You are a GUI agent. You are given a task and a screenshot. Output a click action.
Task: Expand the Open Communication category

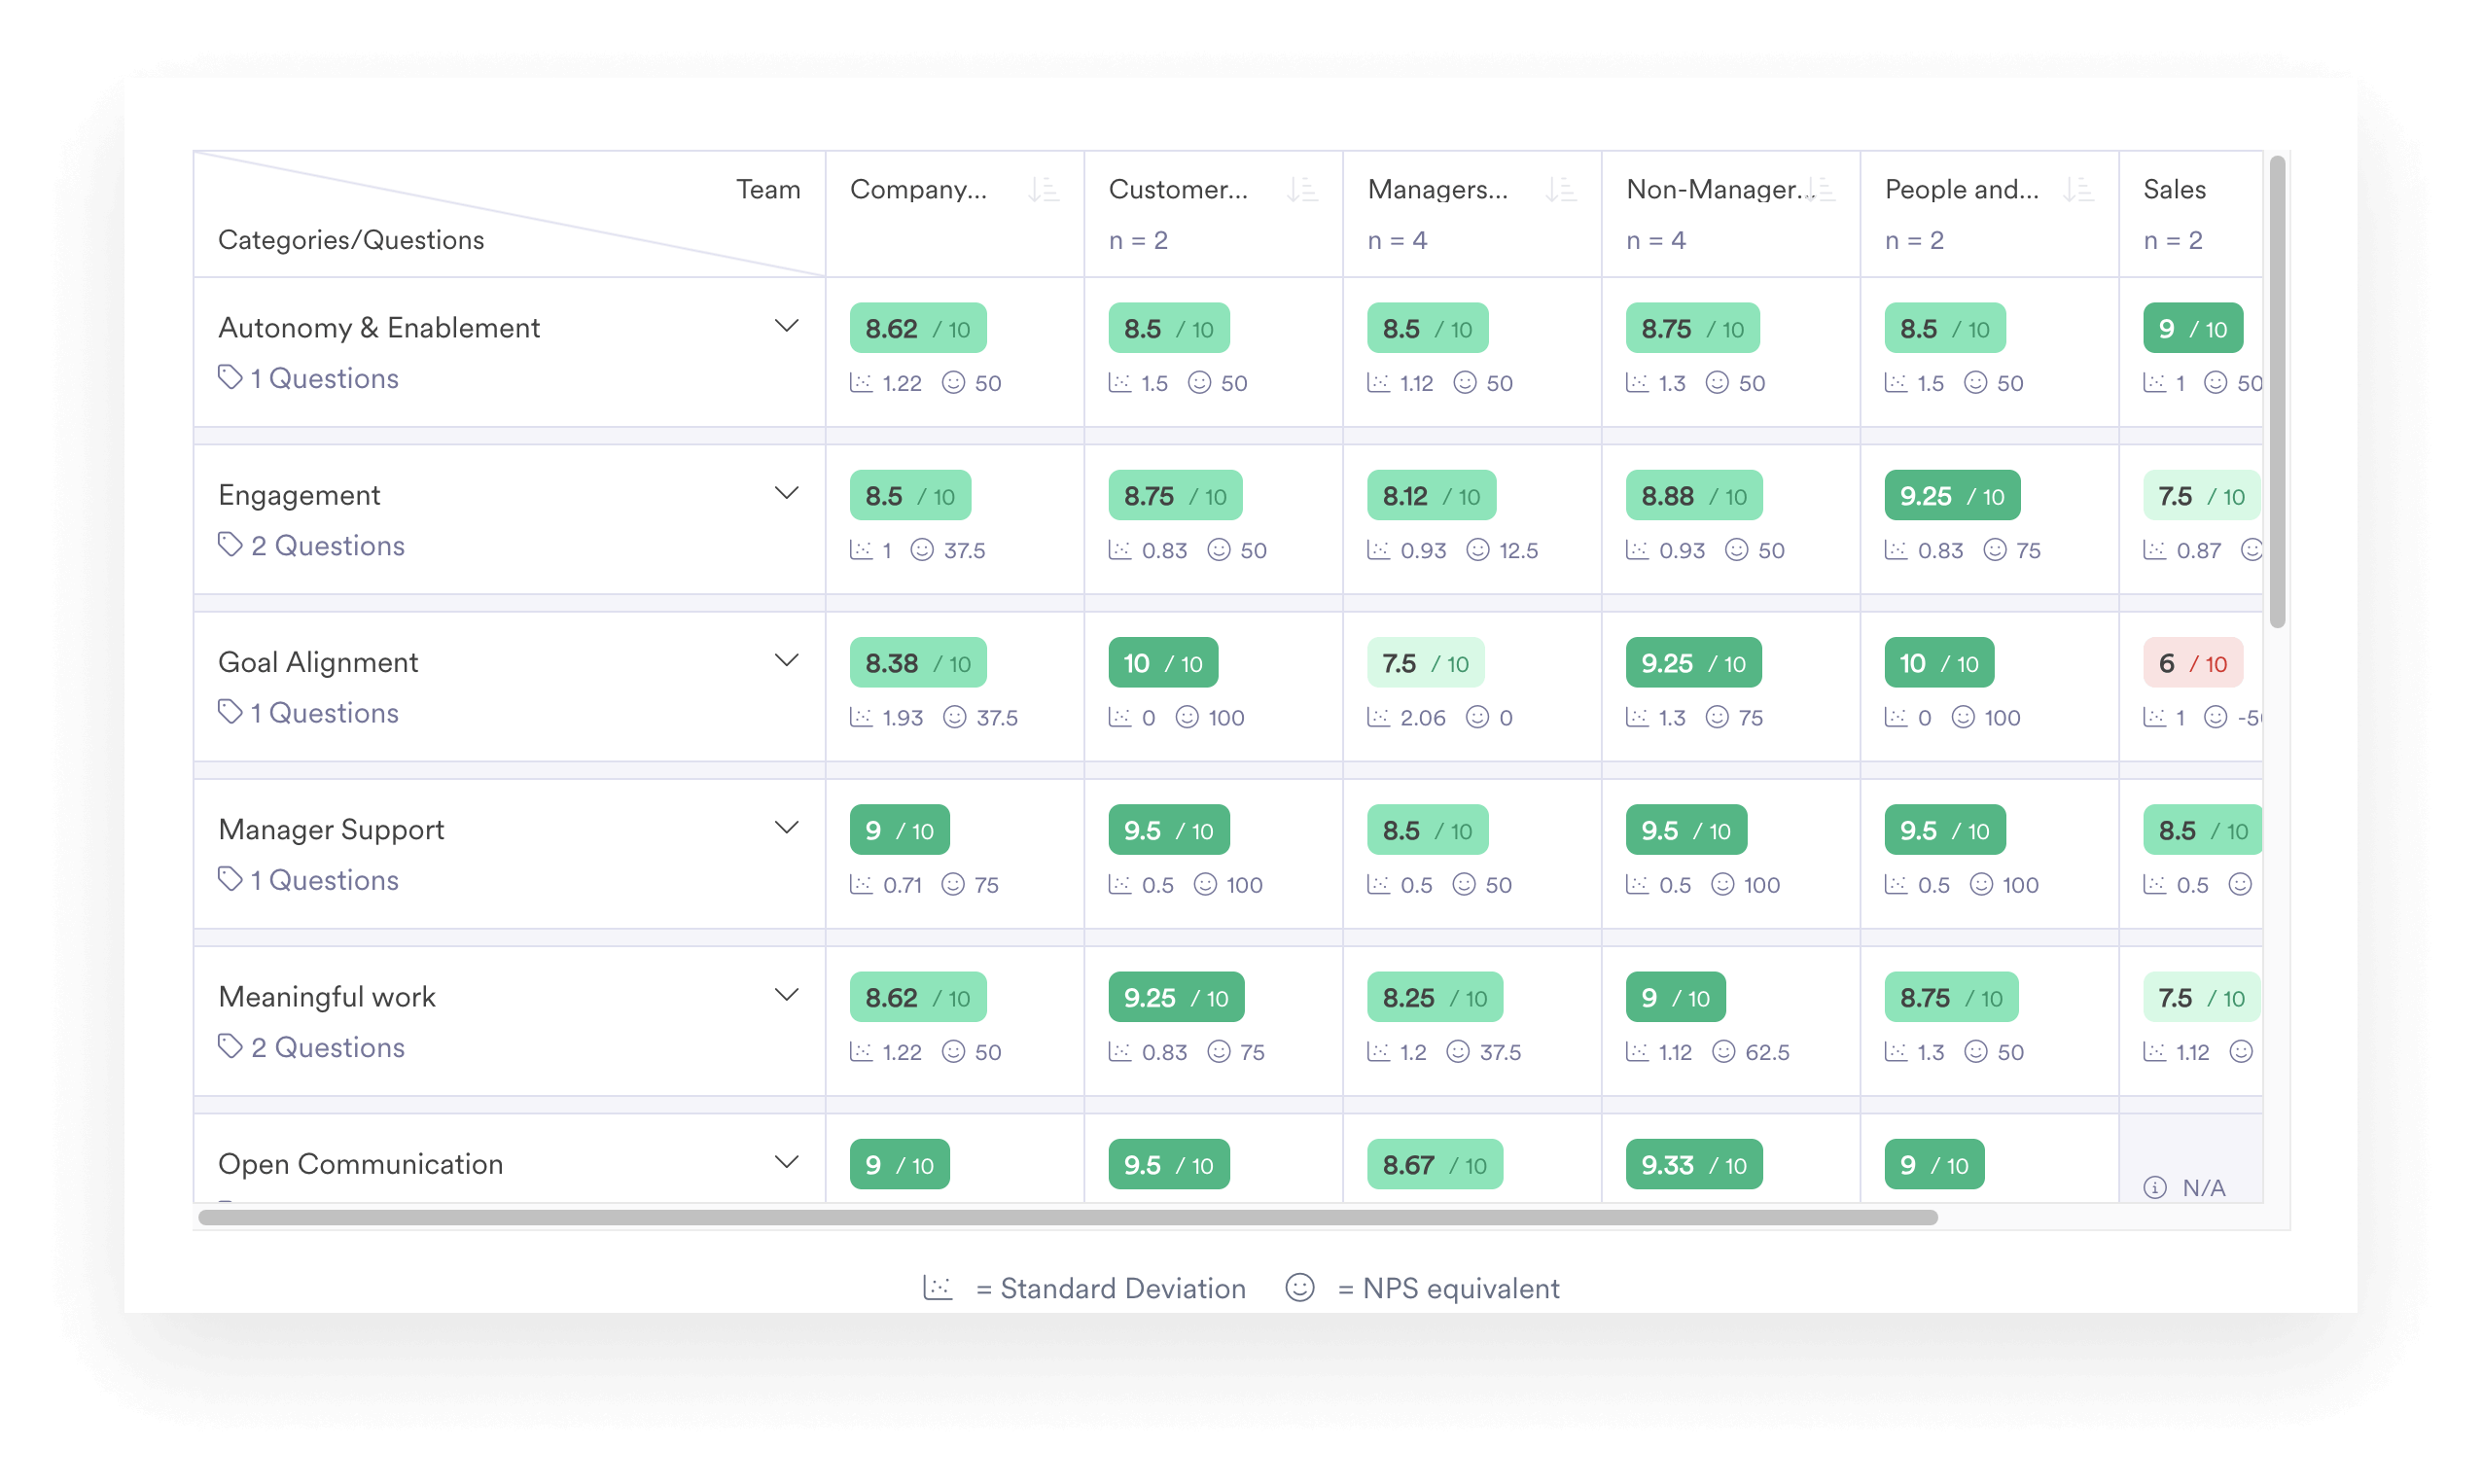[786, 1161]
